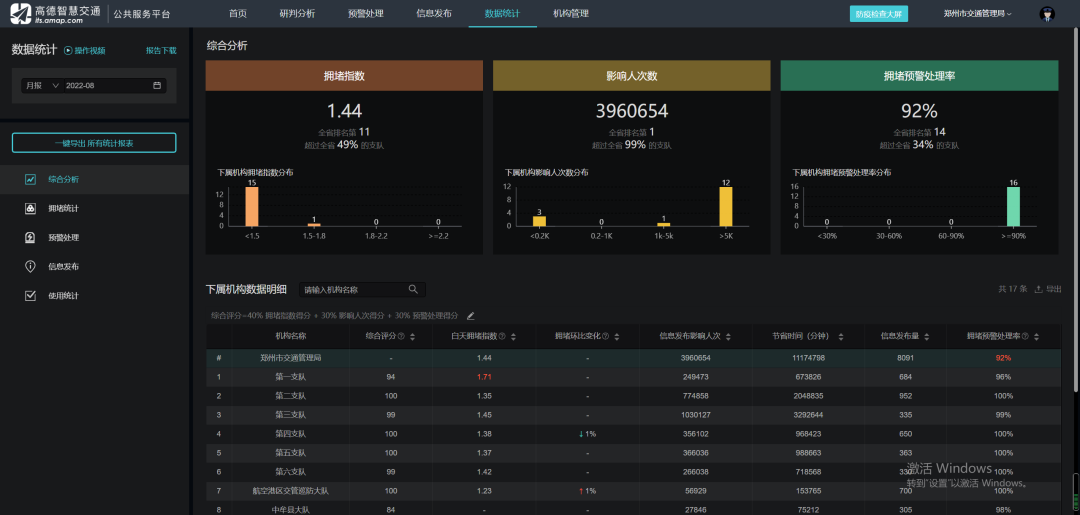1080x515 pixels.
Task: Sort table by 白天拥堵指数 column
Action: click(x=511, y=337)
